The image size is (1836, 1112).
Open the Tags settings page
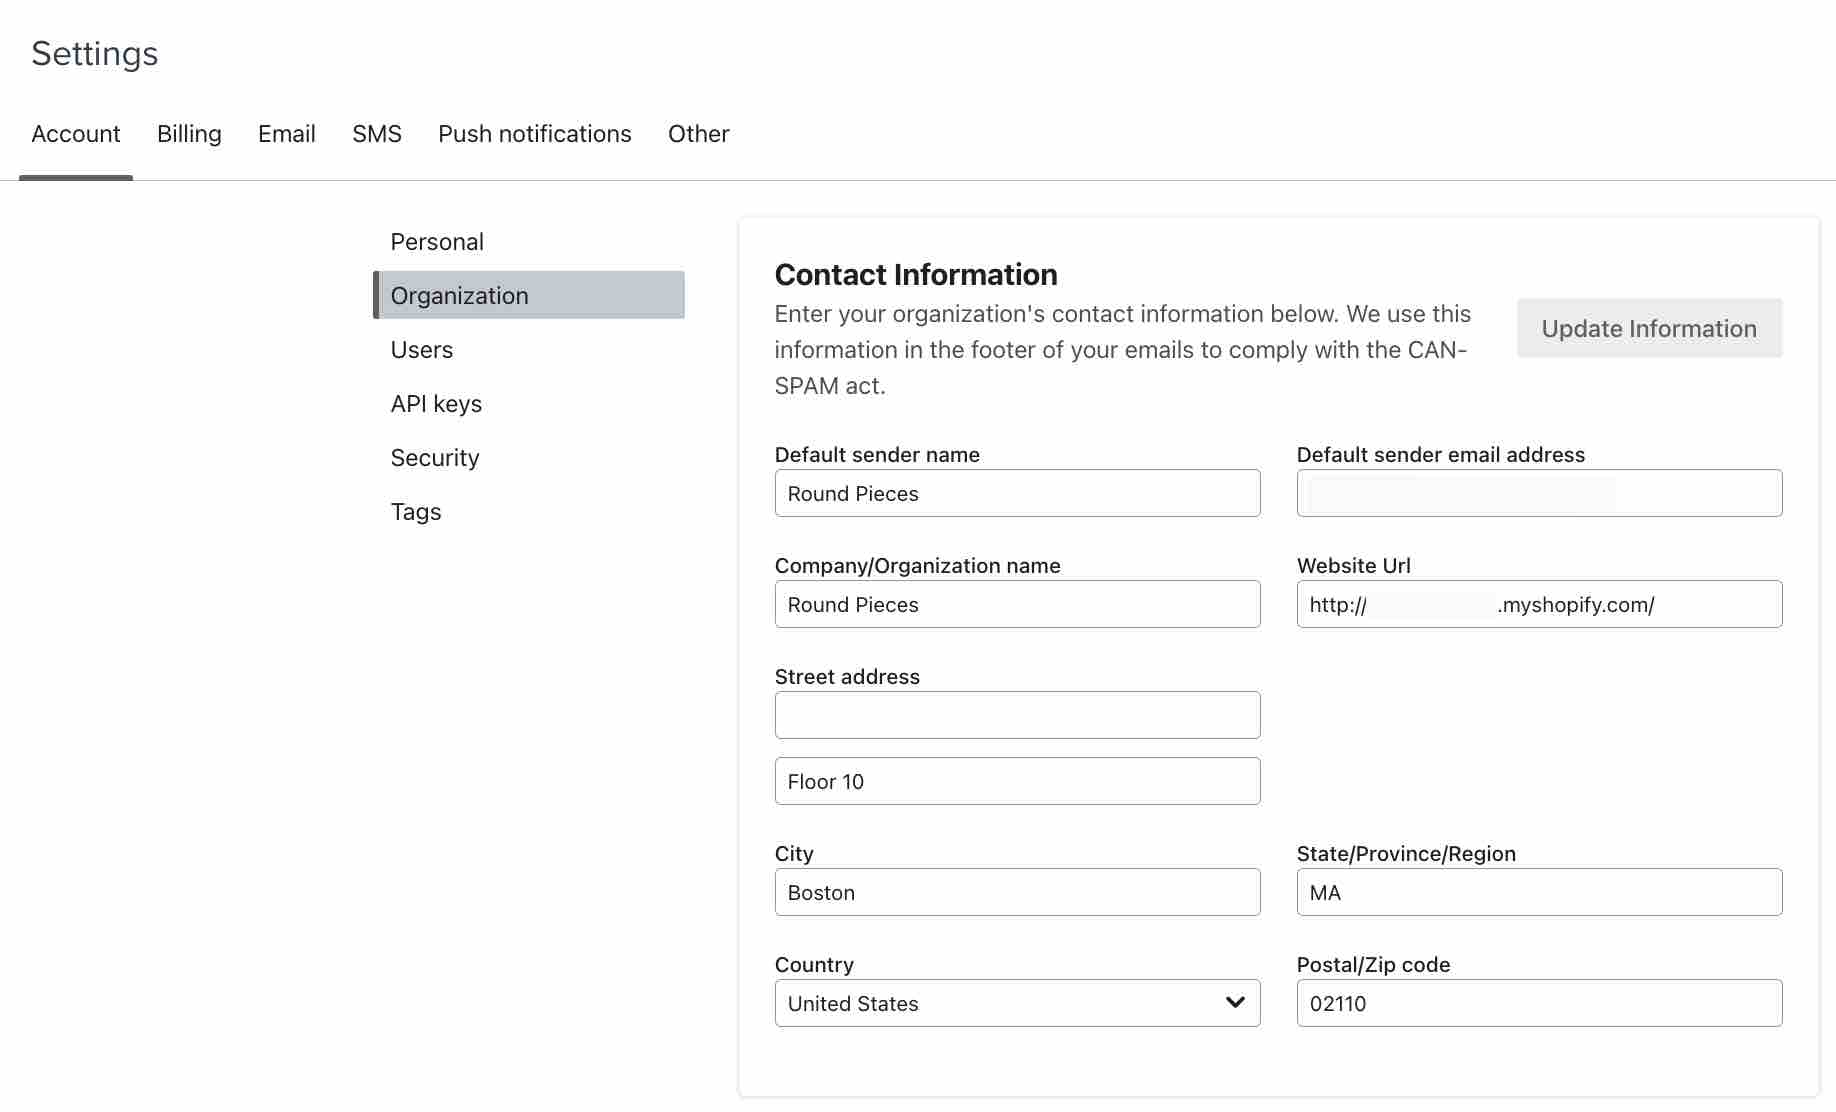click(x=415, y=511)
